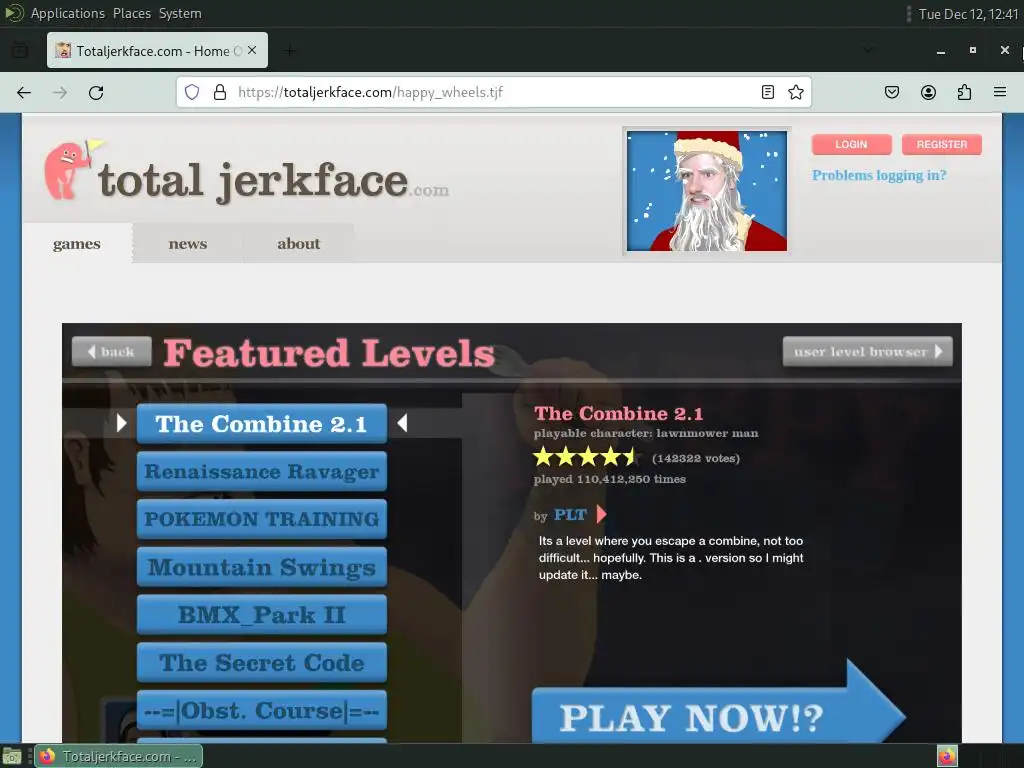Click the distro logo in top panel
The image size is (1024, 768).
tap(14, 13)
